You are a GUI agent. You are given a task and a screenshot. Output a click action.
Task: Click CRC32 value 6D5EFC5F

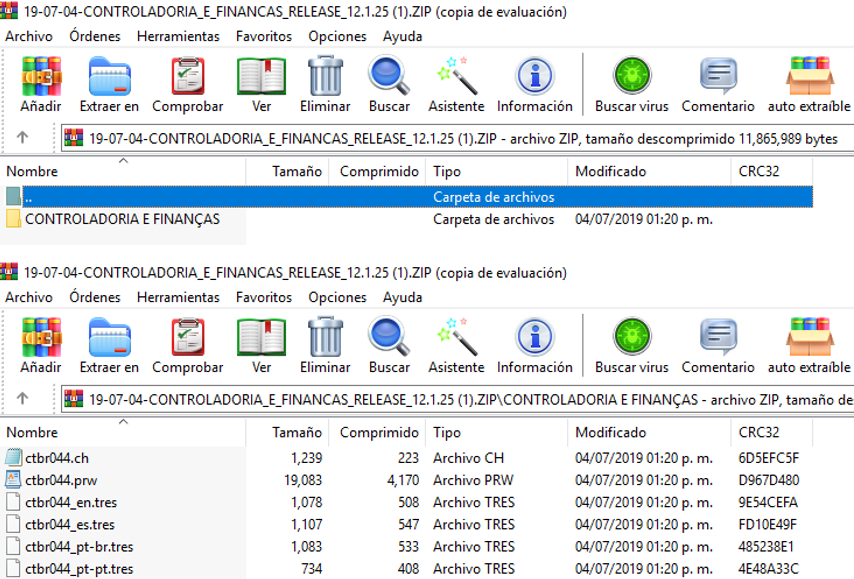coord(768,458)
